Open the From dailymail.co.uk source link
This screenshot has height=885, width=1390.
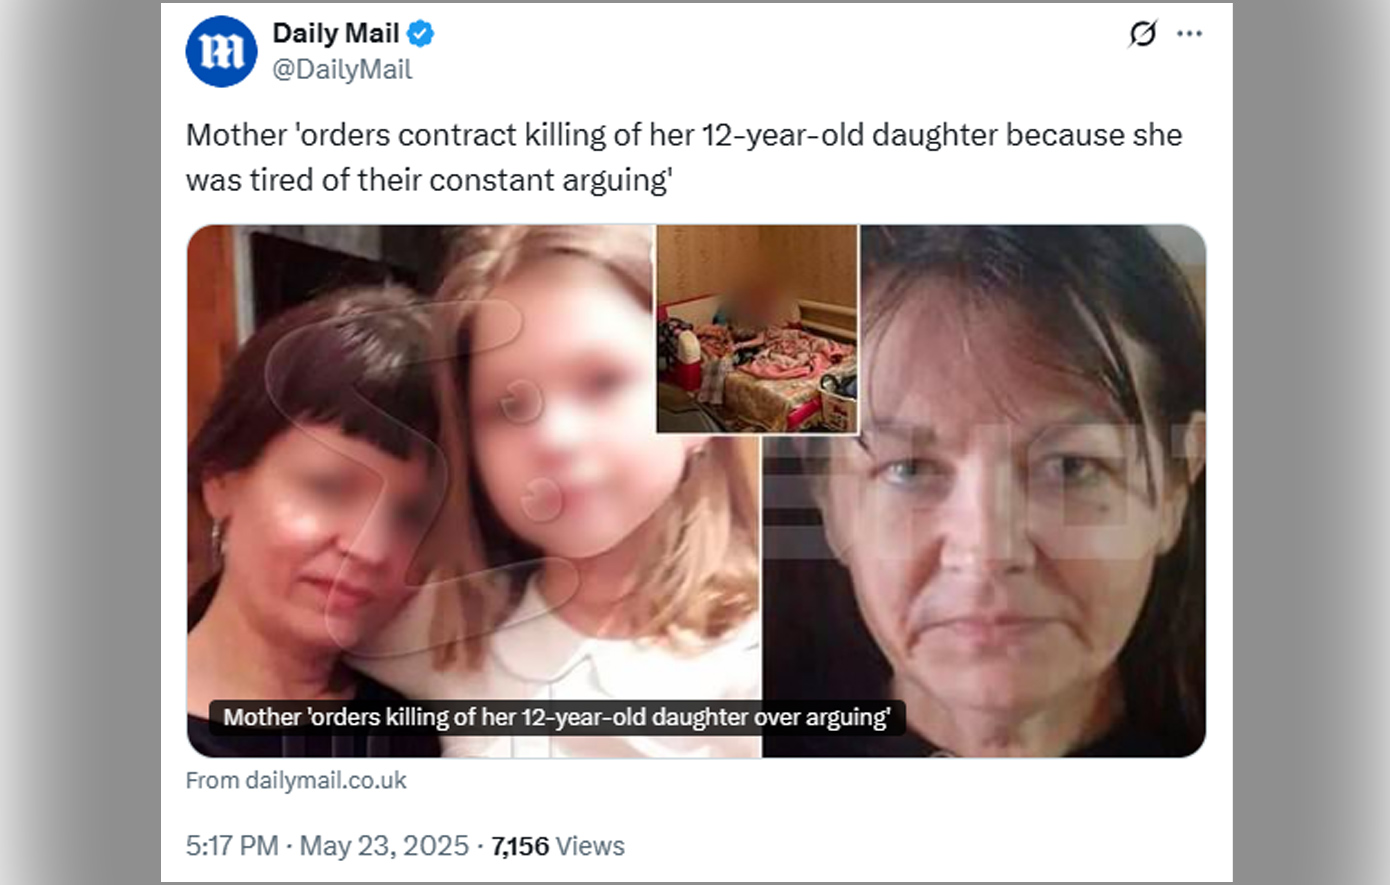296,780
